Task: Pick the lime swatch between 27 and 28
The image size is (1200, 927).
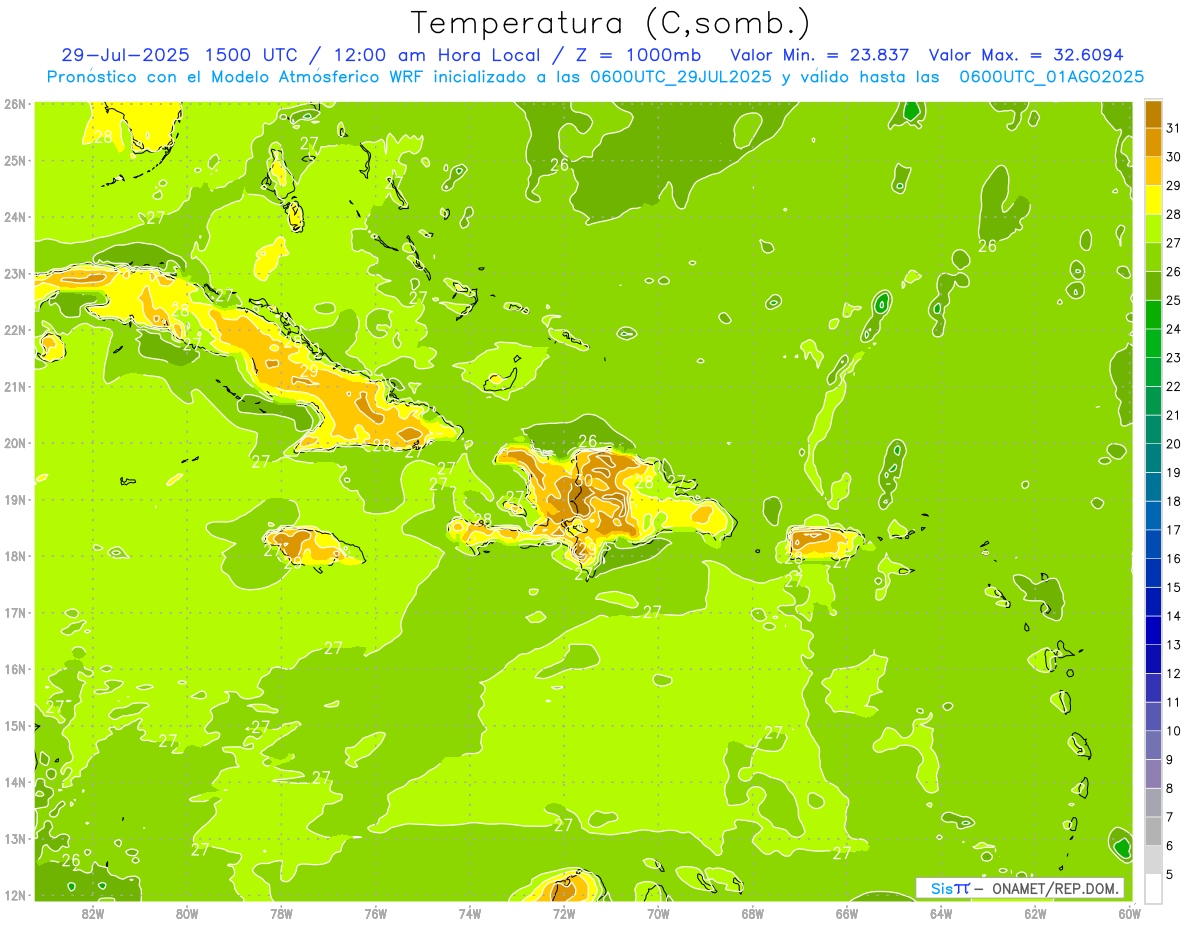Action: click(x=1153, y=229)
